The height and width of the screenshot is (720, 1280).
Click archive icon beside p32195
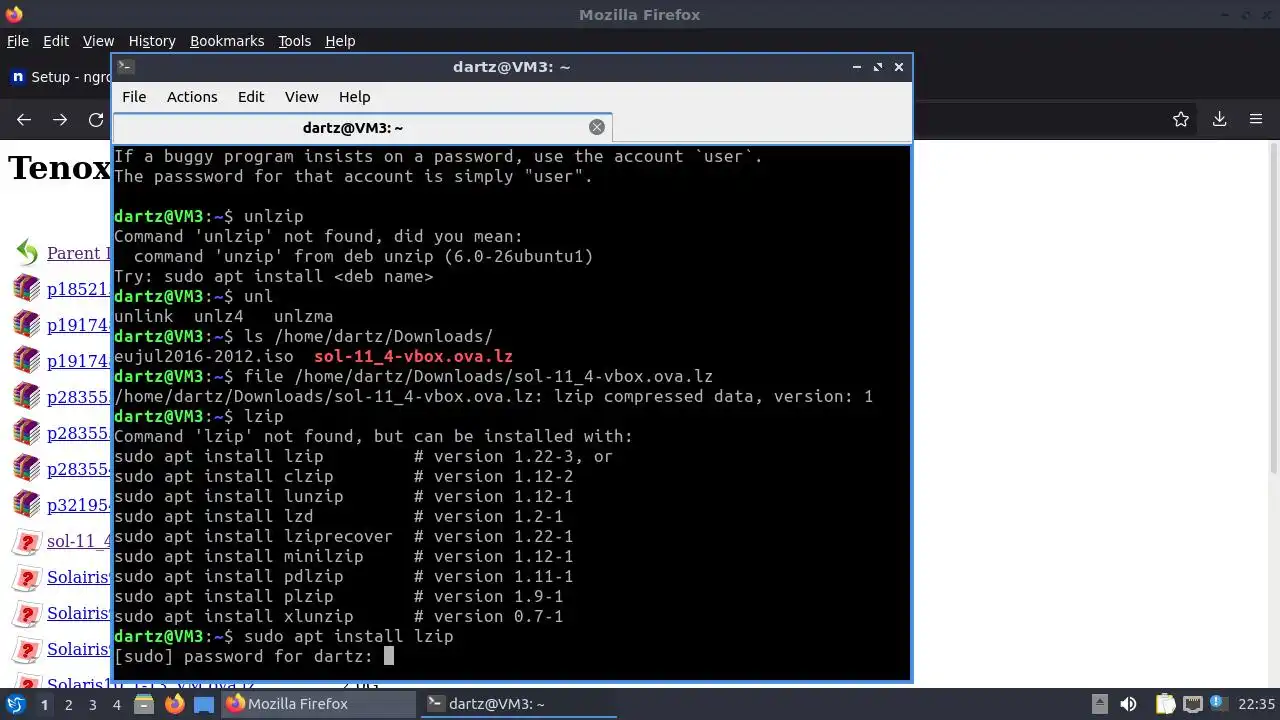26,505
